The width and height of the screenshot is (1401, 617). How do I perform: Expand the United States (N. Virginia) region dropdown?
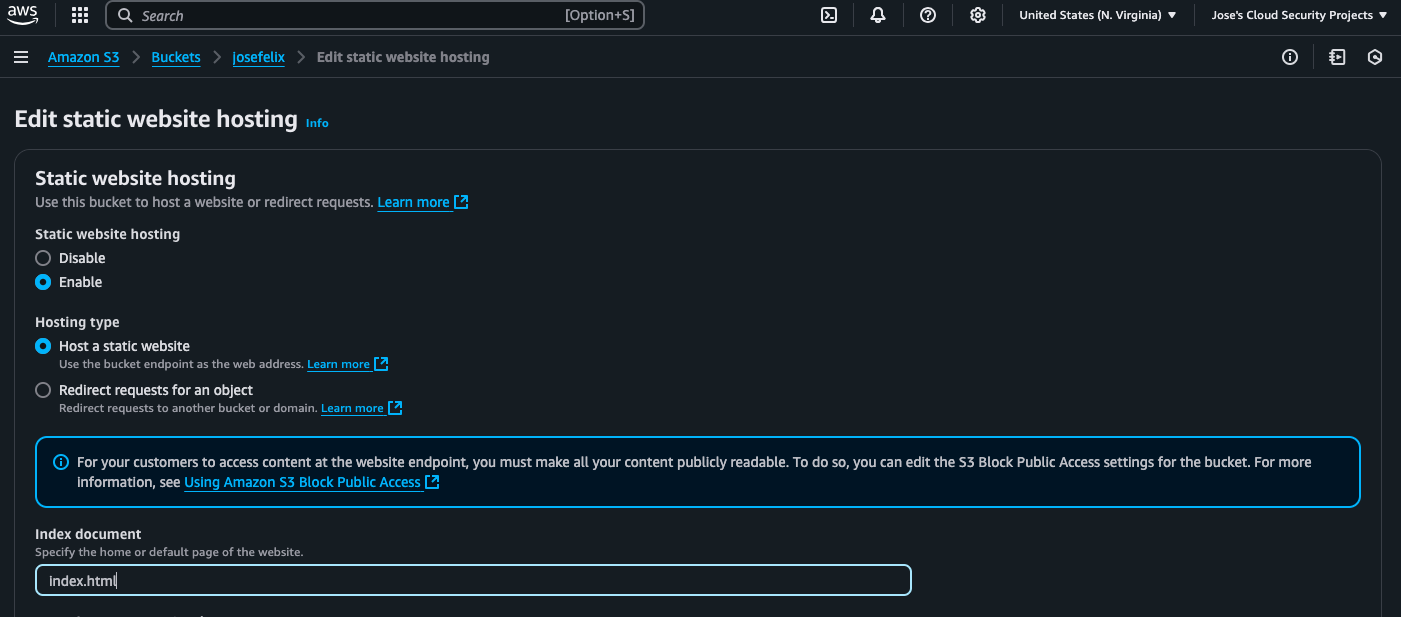click(x=1097, y=15)
